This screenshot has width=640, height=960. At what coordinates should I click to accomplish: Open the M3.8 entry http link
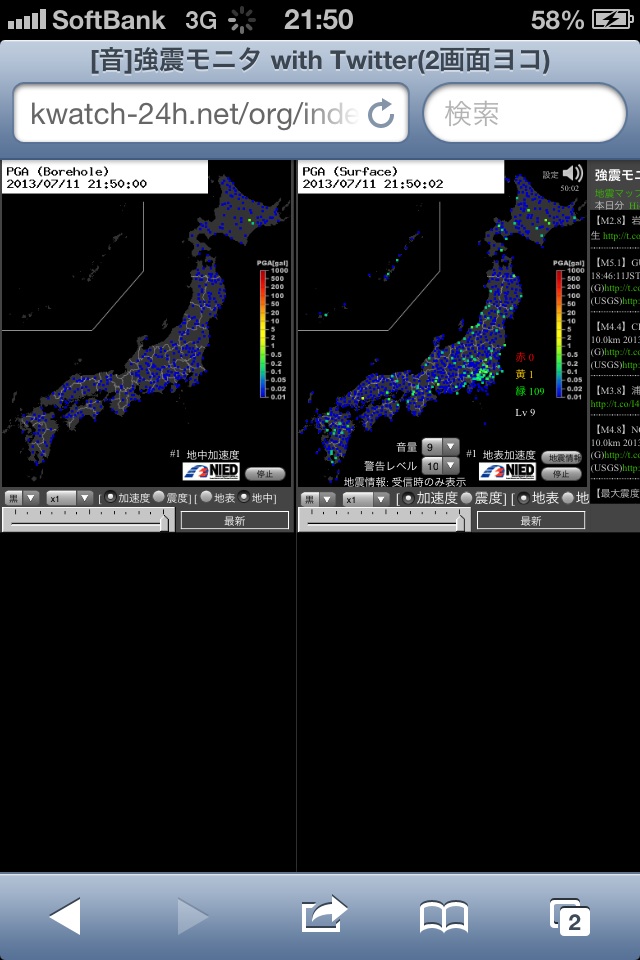pyautogui.click(x=615, y=403)
